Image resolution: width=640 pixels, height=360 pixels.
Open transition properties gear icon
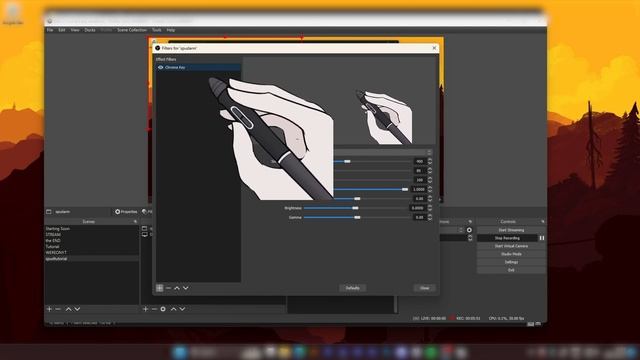[469, 230]
